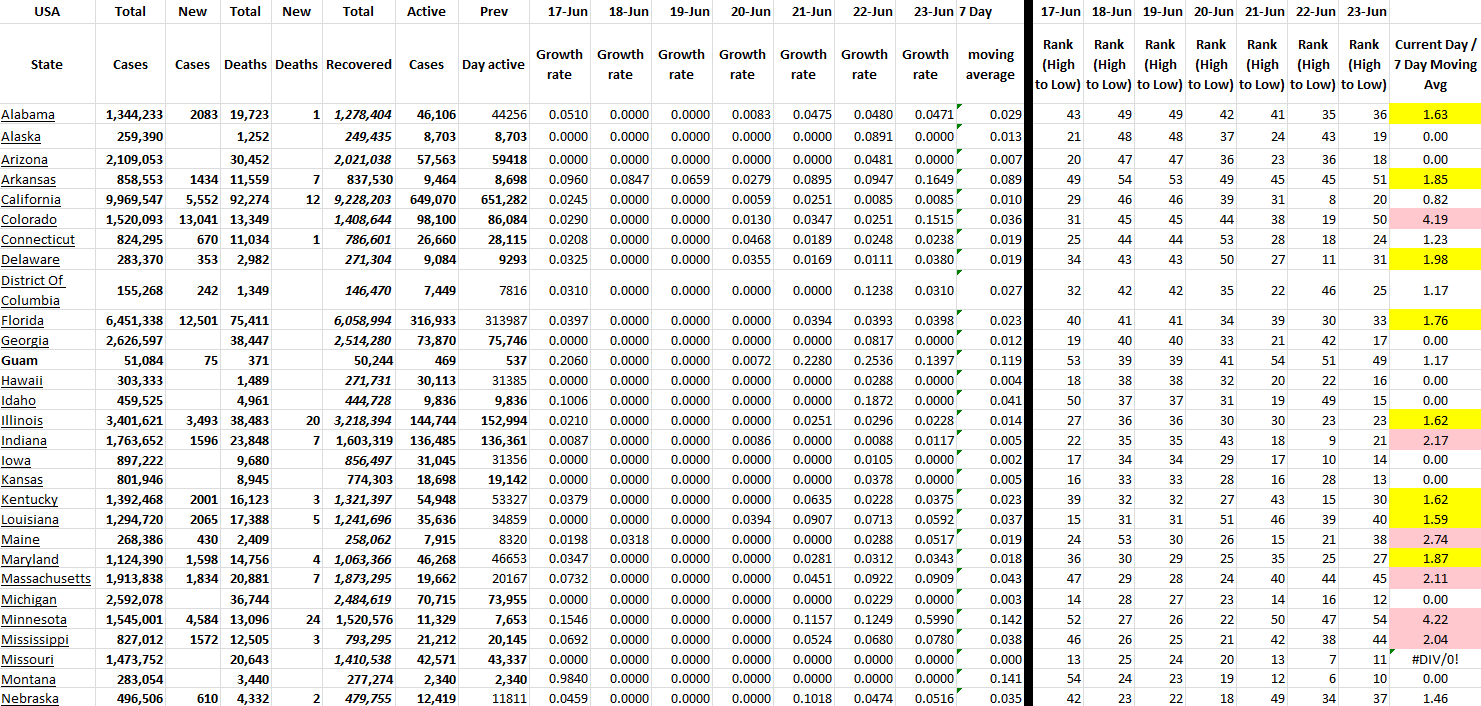Select the bold Guam cell

19,361
